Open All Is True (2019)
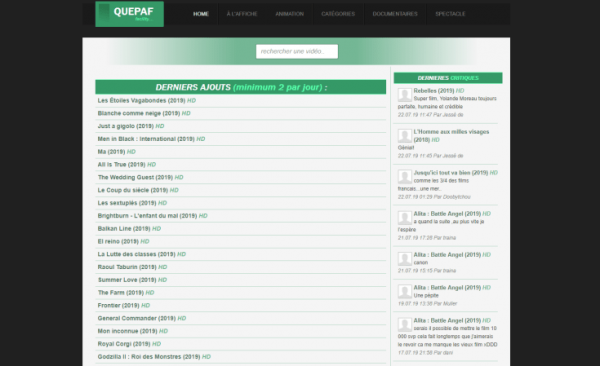 [x=127, y=165]
